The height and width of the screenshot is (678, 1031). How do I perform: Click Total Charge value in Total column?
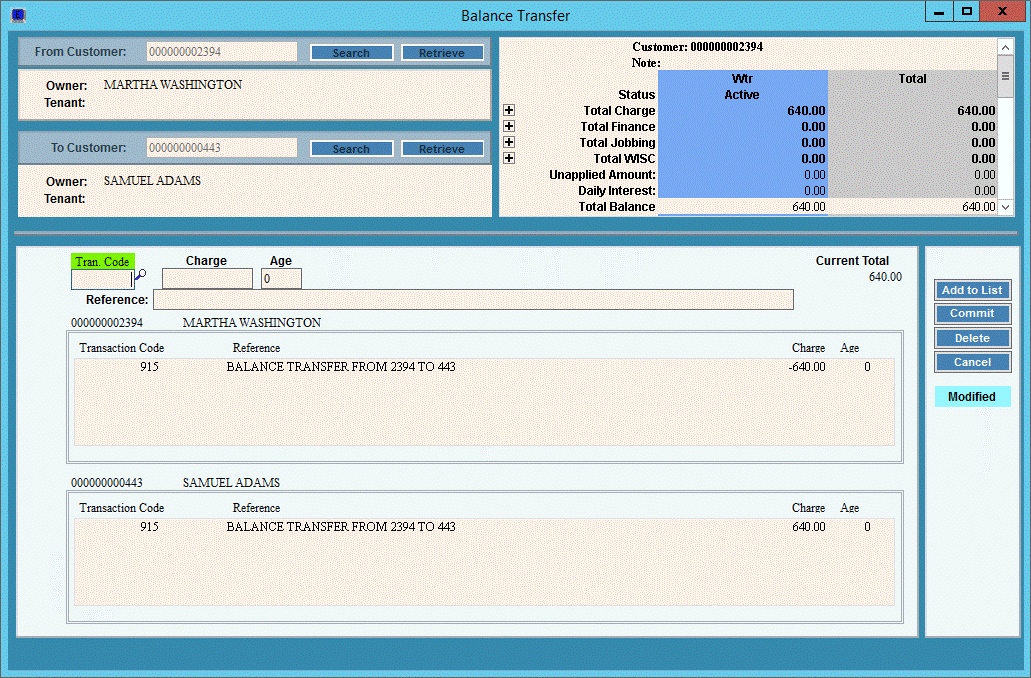pyautogui.click(x=976, y=110)
